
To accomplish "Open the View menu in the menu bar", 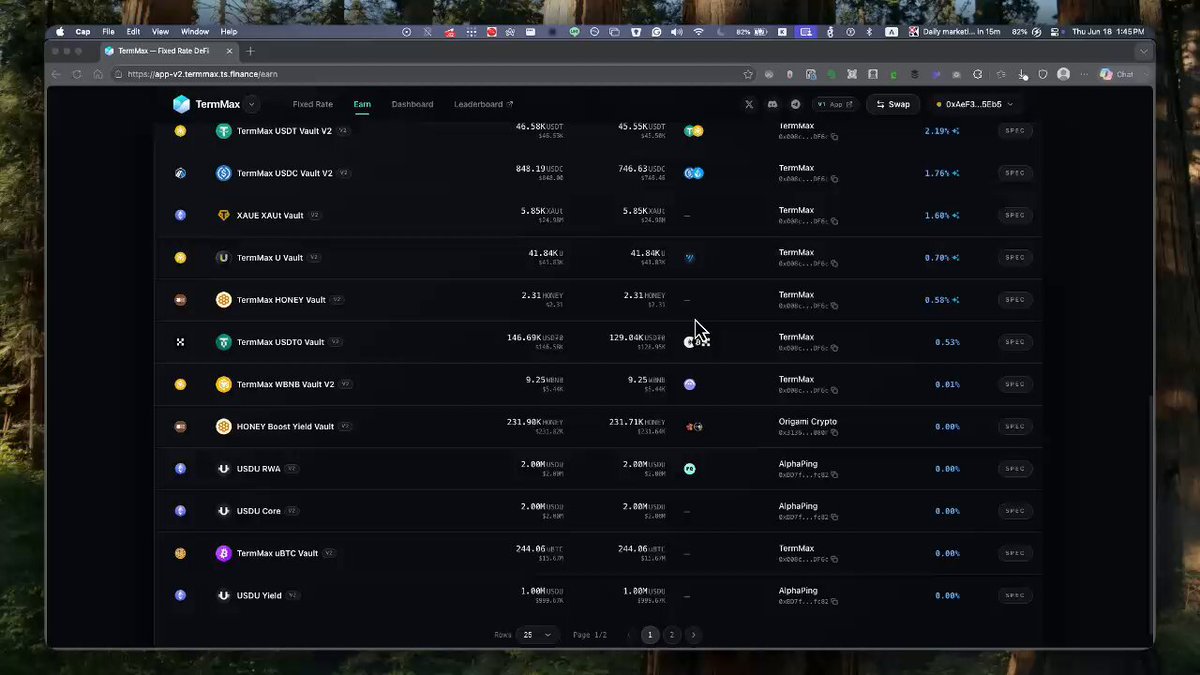I will tap(160, 32).
